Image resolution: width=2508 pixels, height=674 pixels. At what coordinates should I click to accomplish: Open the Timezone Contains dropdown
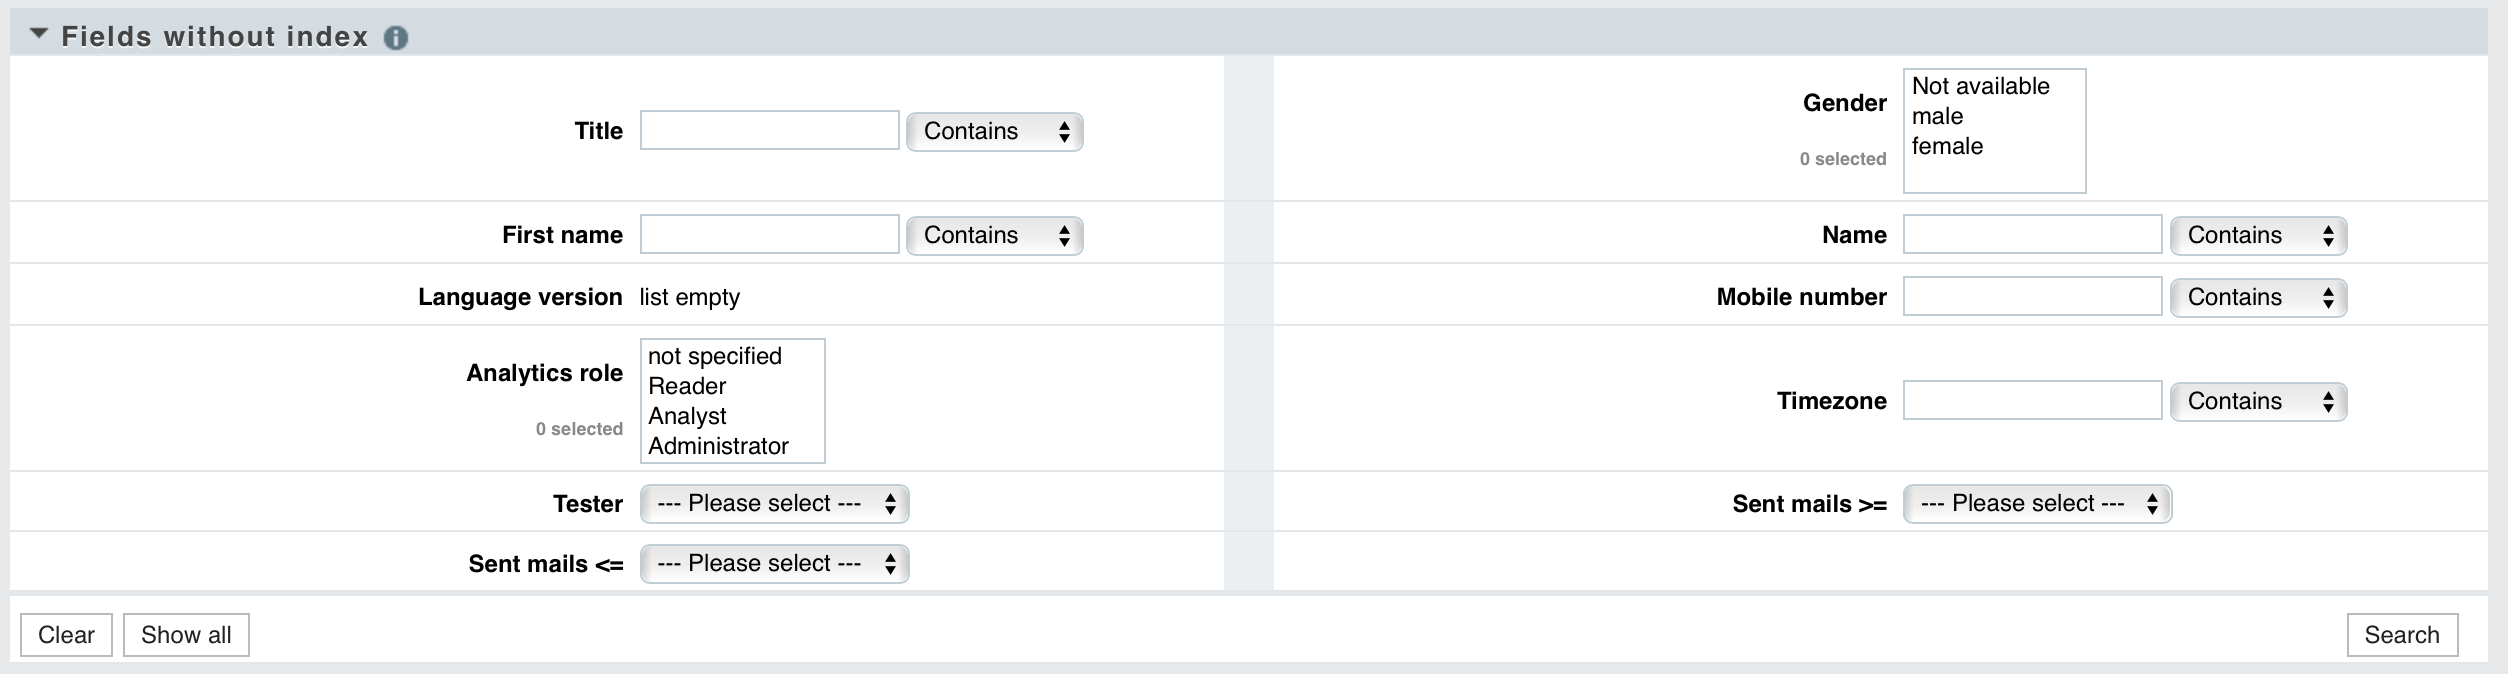2258,401
